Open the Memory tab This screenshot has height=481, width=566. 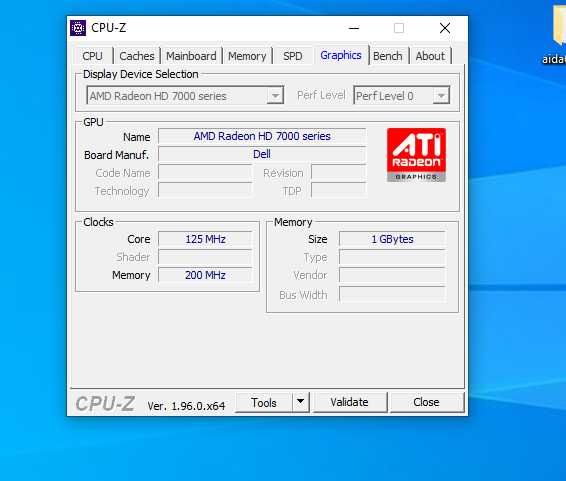(247, 56)
